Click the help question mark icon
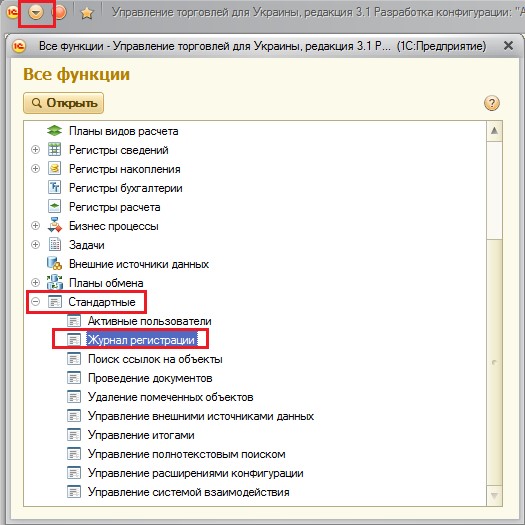 492,103
